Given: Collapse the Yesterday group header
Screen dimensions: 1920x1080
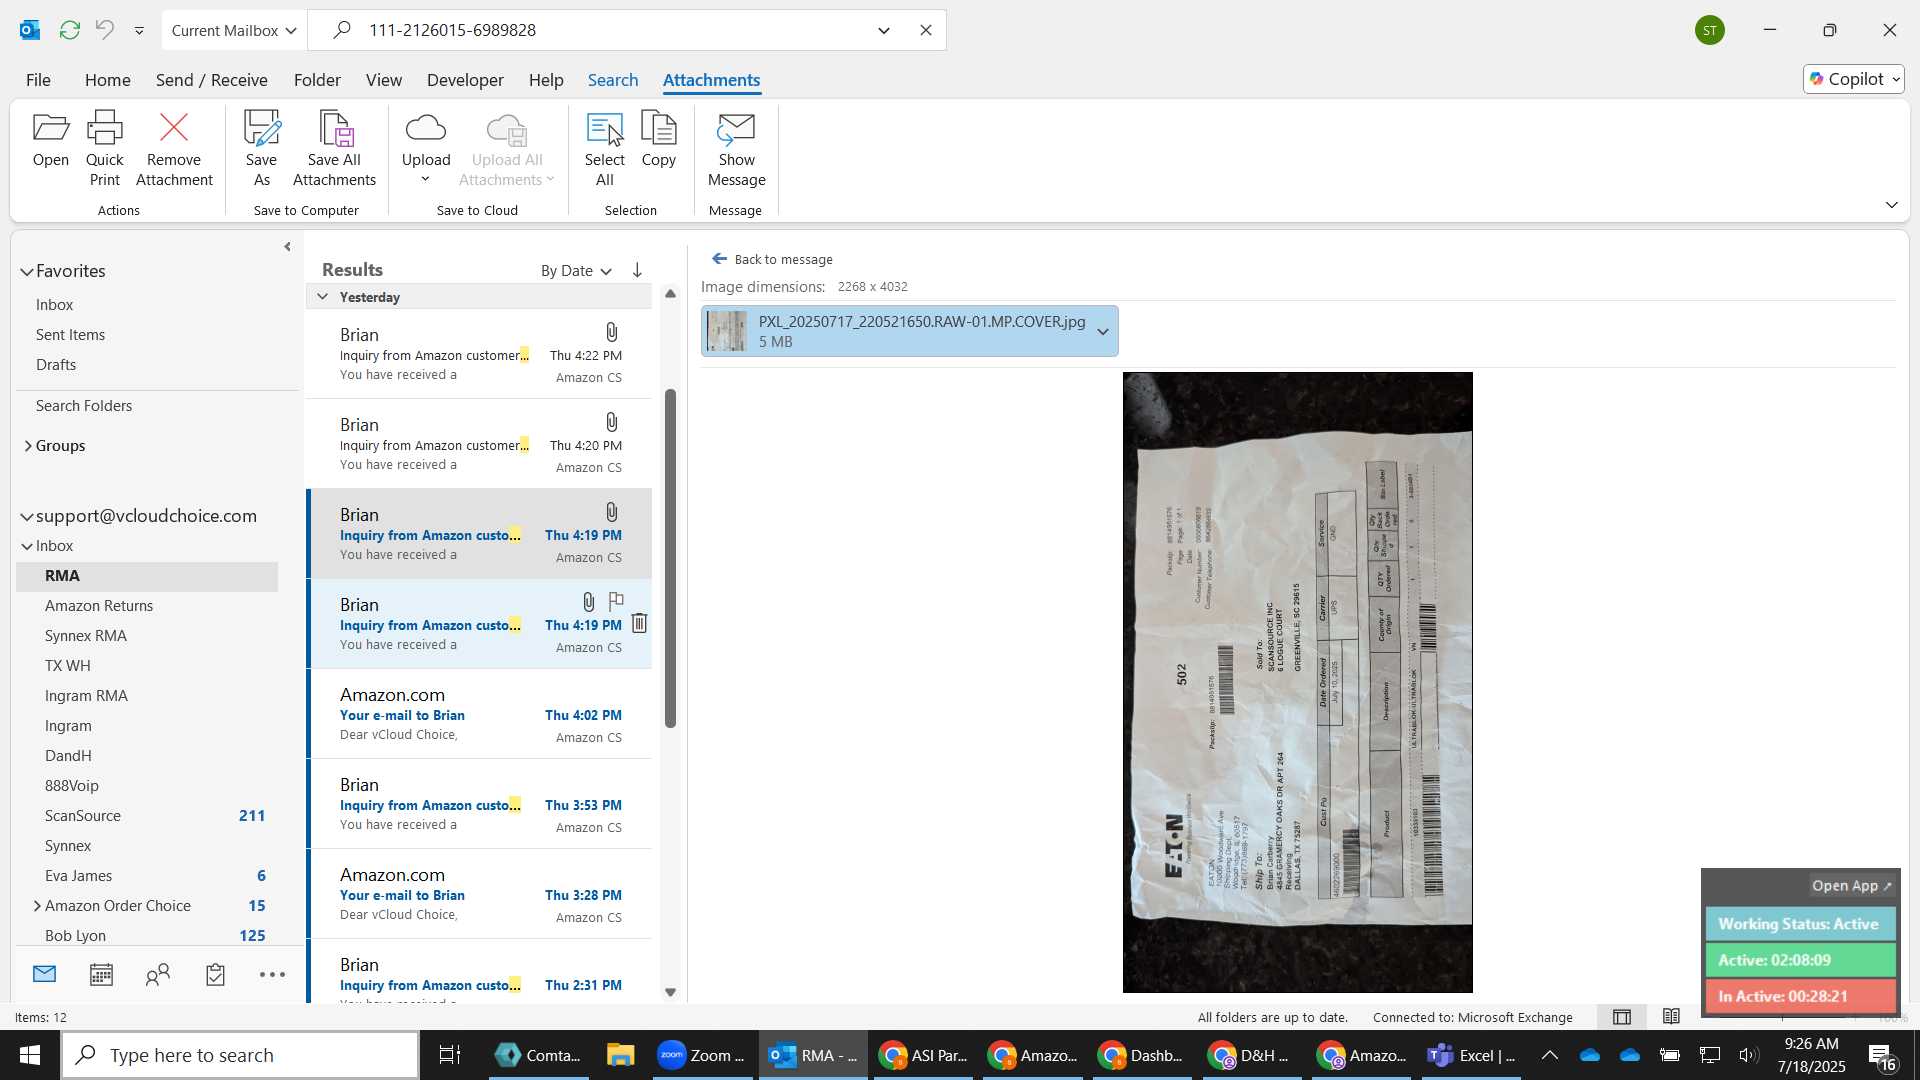Looking at the screenshot, I should click(322, 297).
